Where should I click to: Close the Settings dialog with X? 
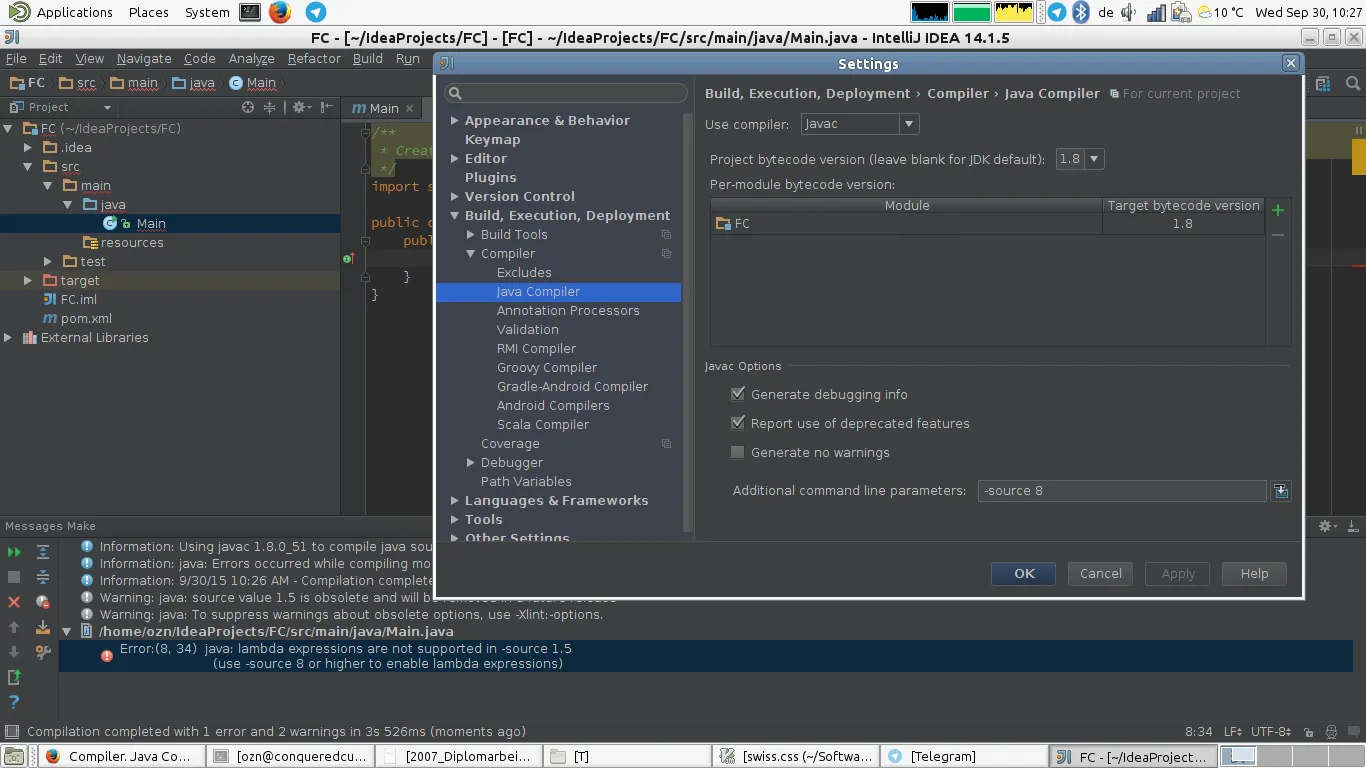[x=1291, y=63]
